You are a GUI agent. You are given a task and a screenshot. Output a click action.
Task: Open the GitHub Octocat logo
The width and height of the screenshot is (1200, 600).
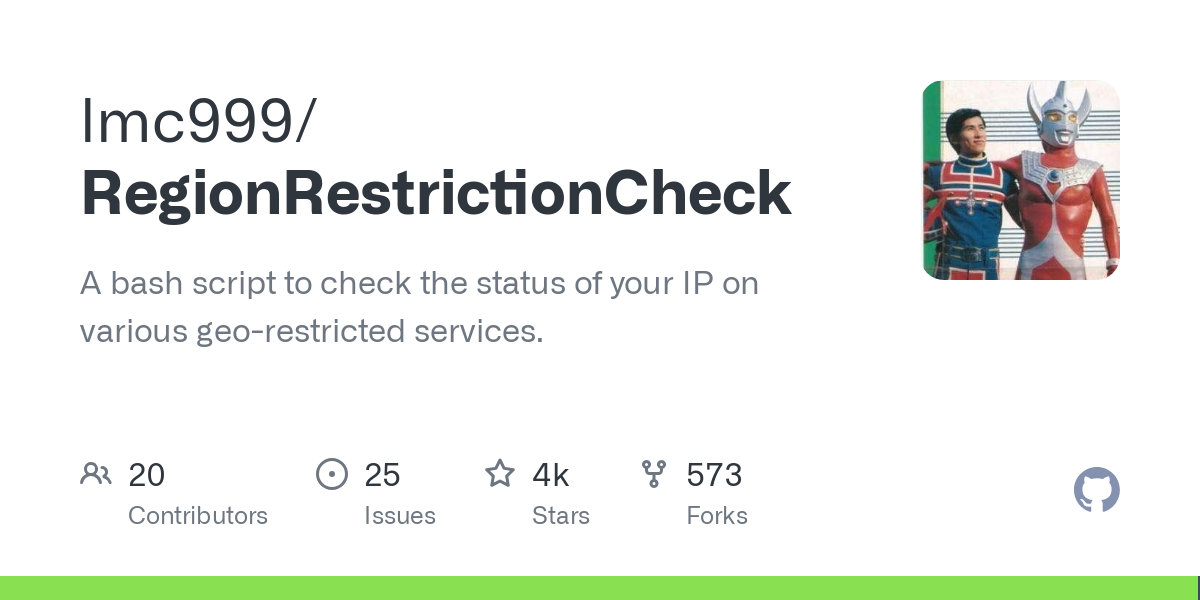click(1097, 491)
